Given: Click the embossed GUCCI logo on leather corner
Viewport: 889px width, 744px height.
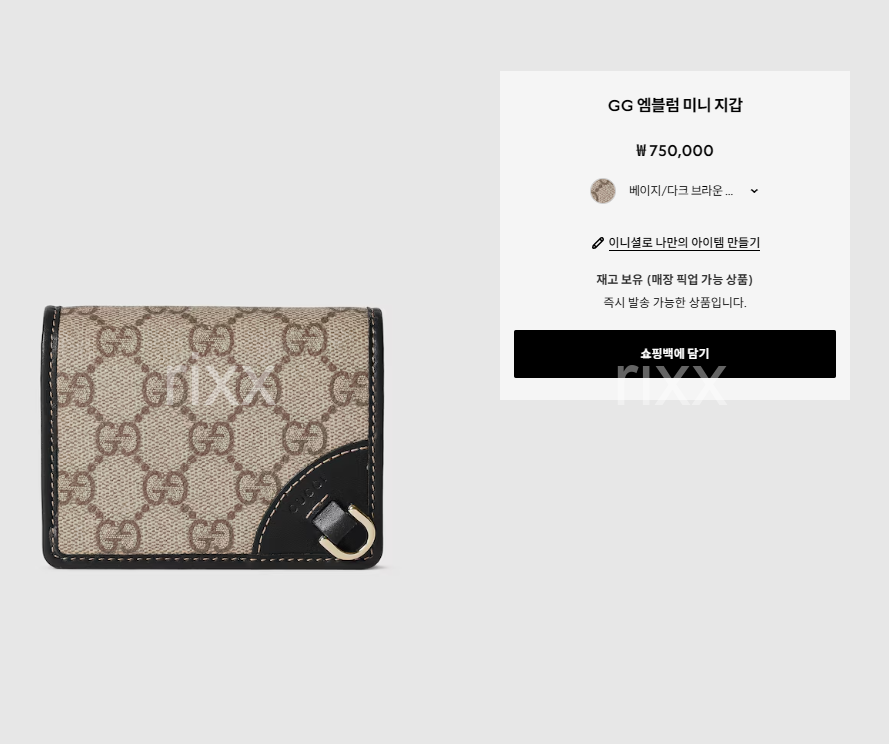Looking at the screenshot, I should click(308, 495).
